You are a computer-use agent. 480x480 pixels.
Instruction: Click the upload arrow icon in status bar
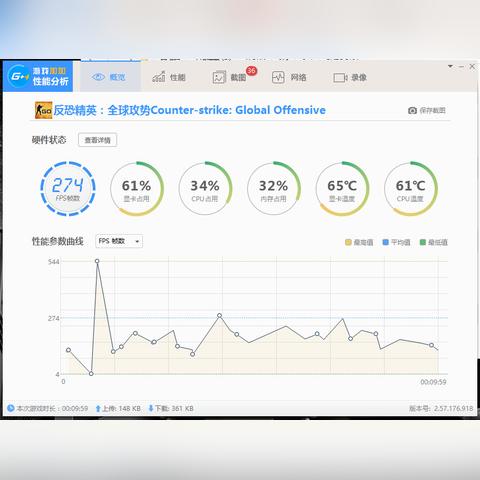point(98,408)
